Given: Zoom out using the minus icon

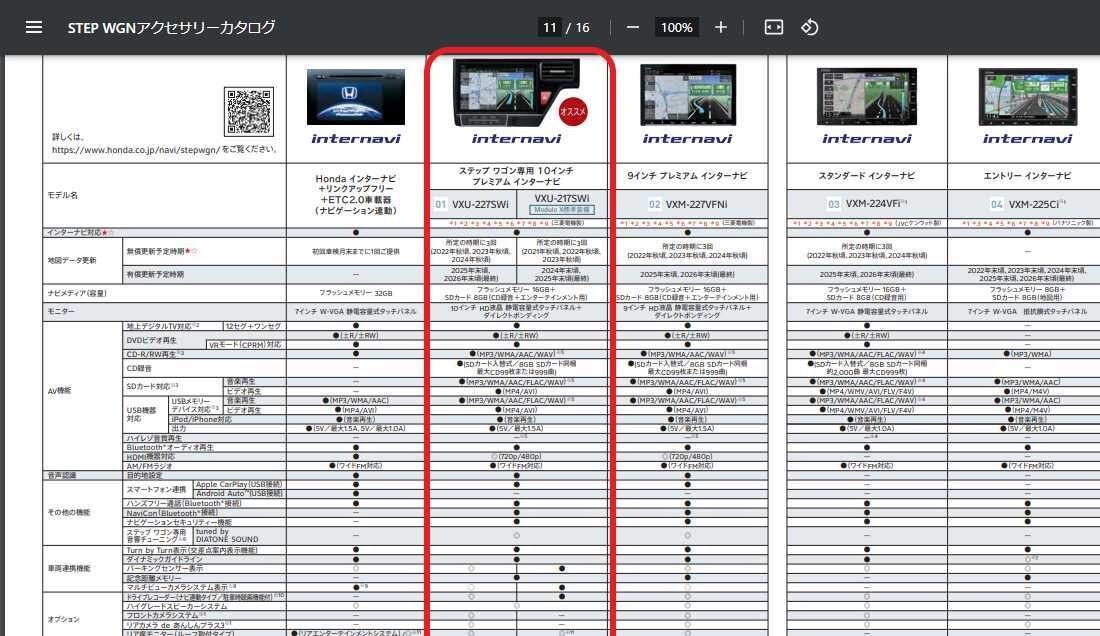Looking at the screenshot, I should [x=630, y=27].
